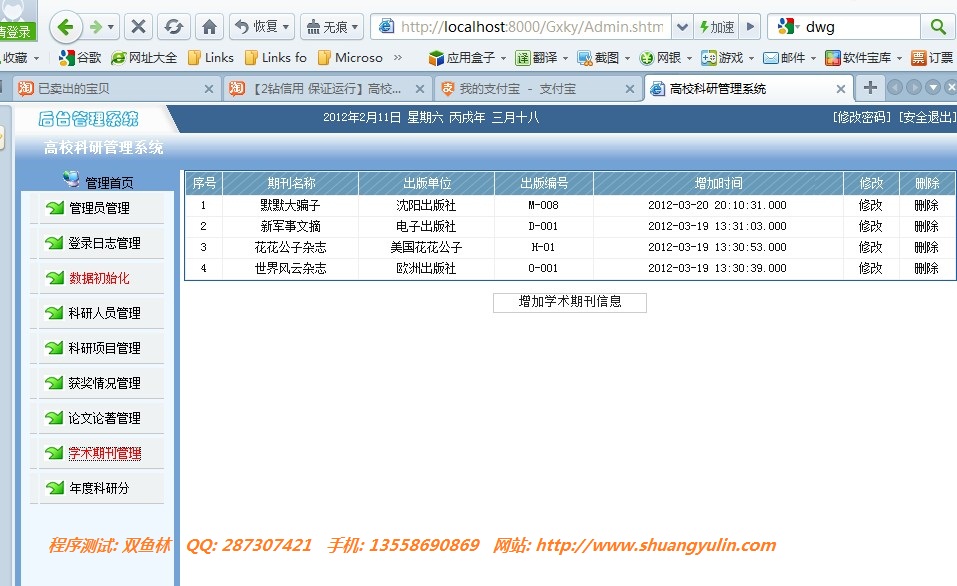Open a new tab with the plus button
Screen dimensions: 957x586
[x=870, y=88]
